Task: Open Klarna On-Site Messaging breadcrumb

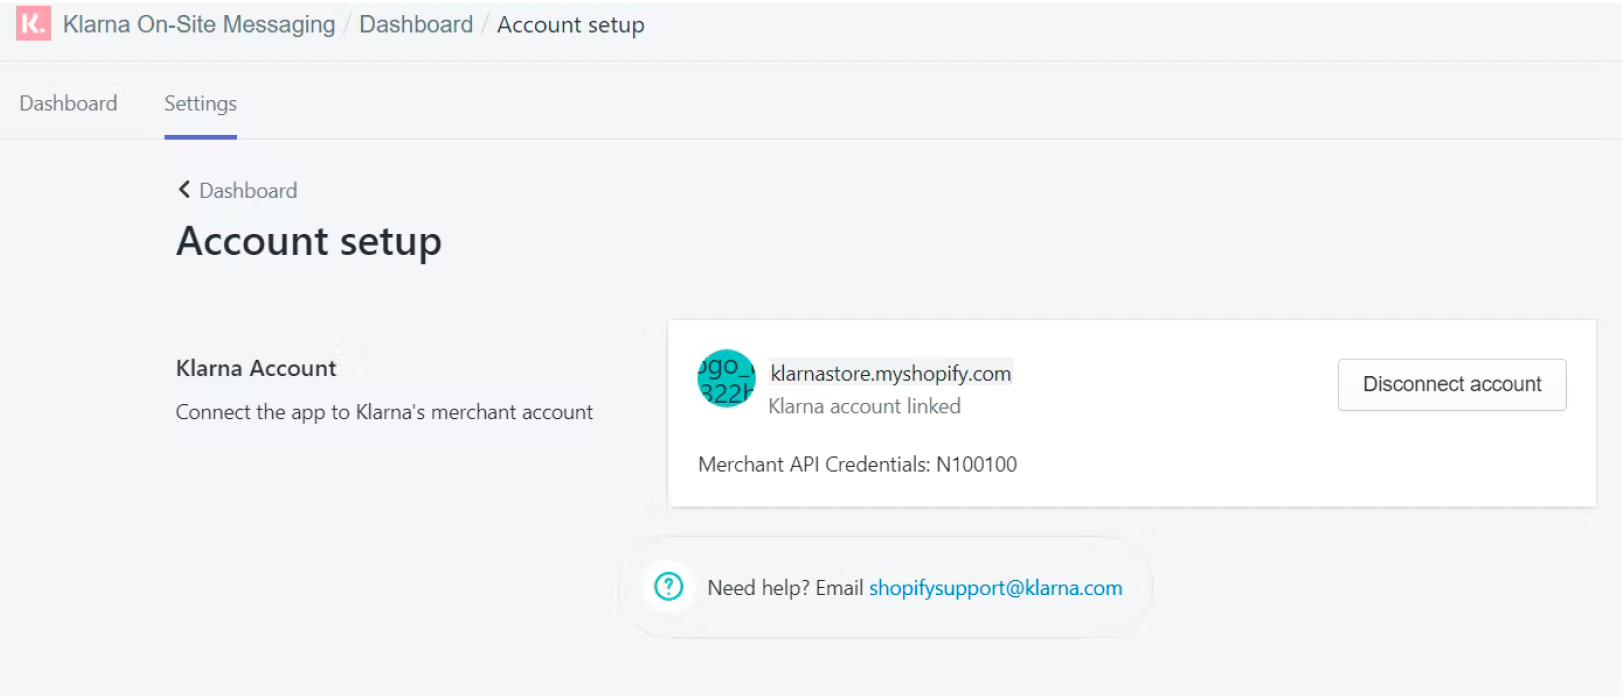Action: 199,25
